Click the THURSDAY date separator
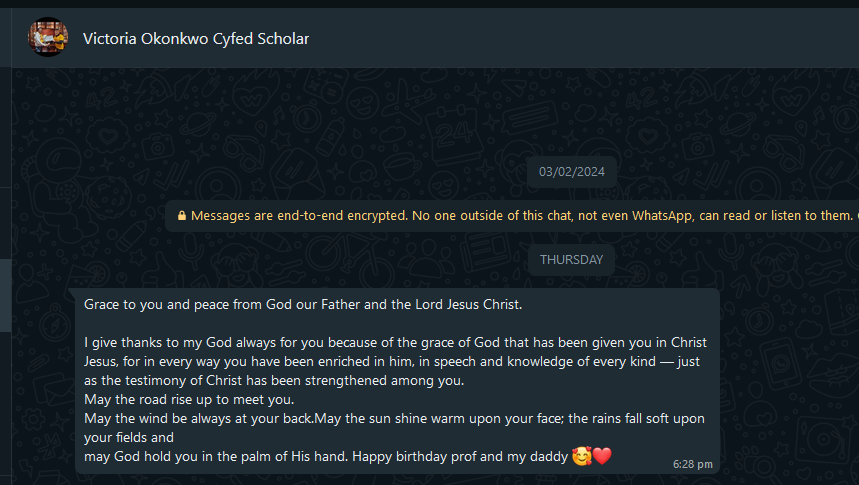 (571, 260)
